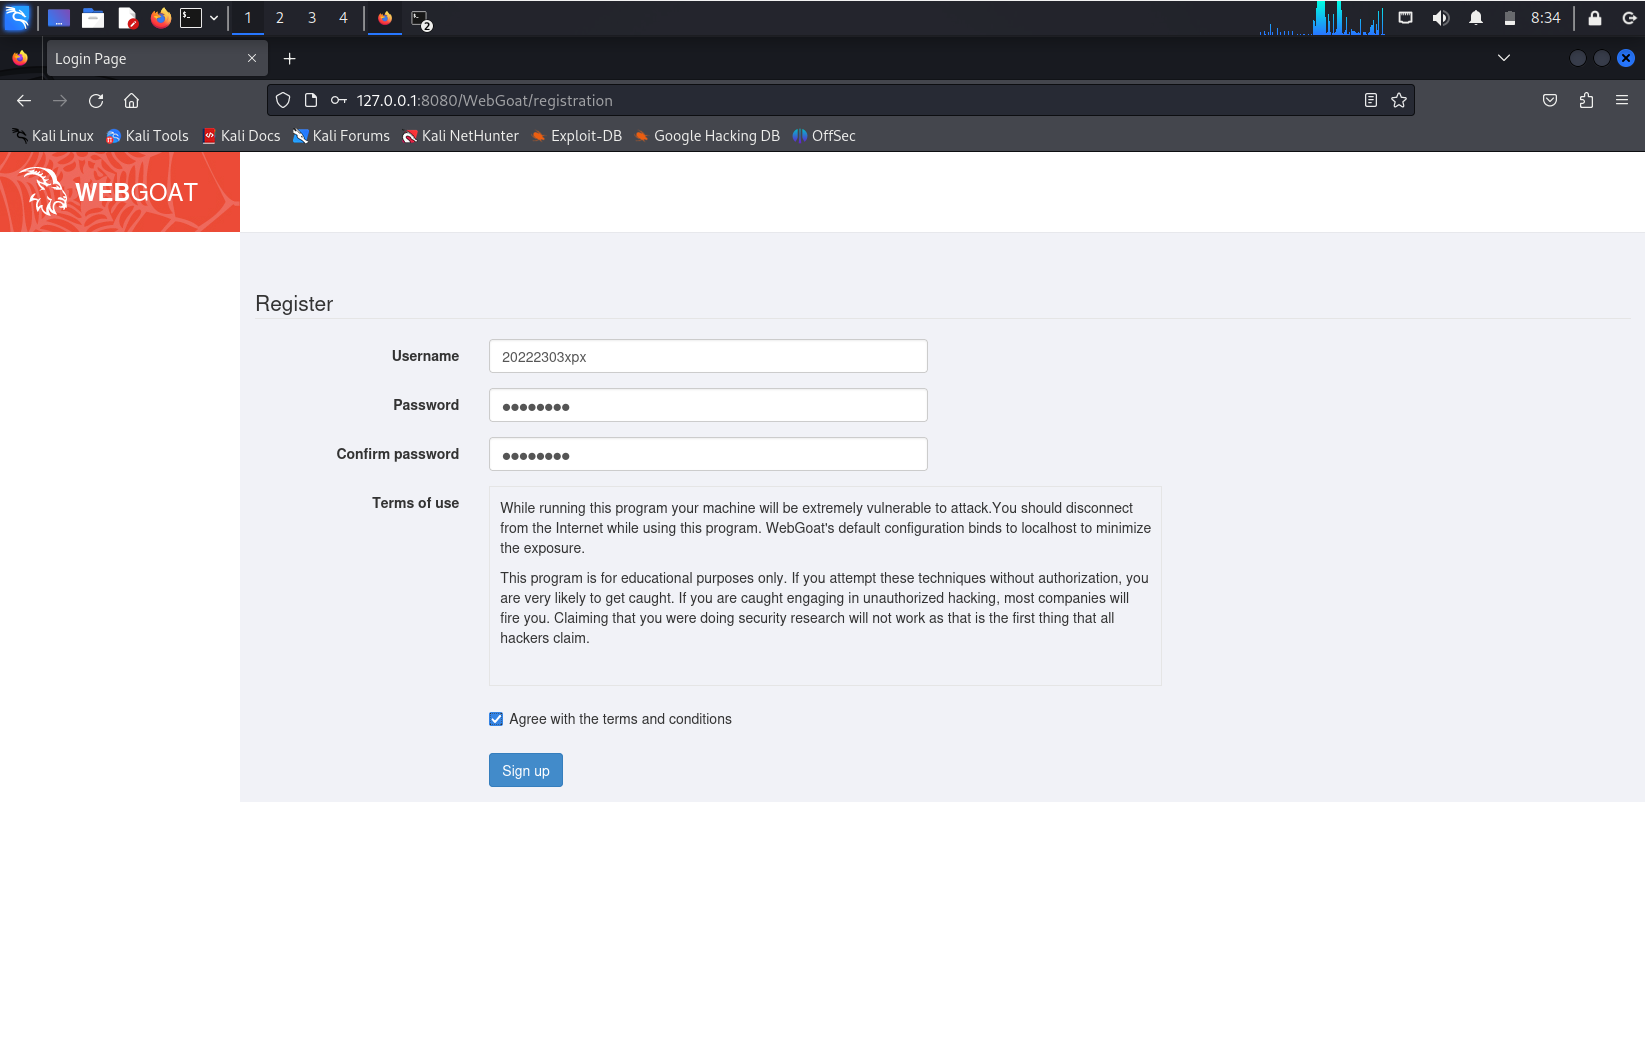The width and height of the screenshot is (1645, 1042).
Task: Toggle reader view icon
Action: coord(1371,100)
